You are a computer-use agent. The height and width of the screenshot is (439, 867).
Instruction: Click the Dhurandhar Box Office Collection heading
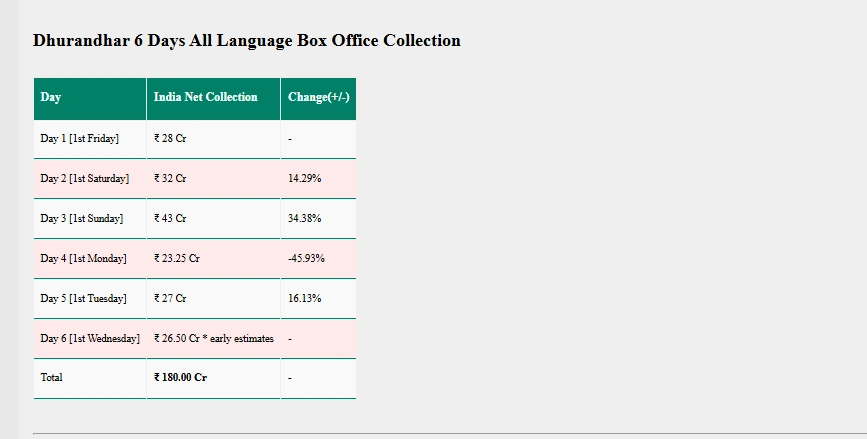coord(246,41)
